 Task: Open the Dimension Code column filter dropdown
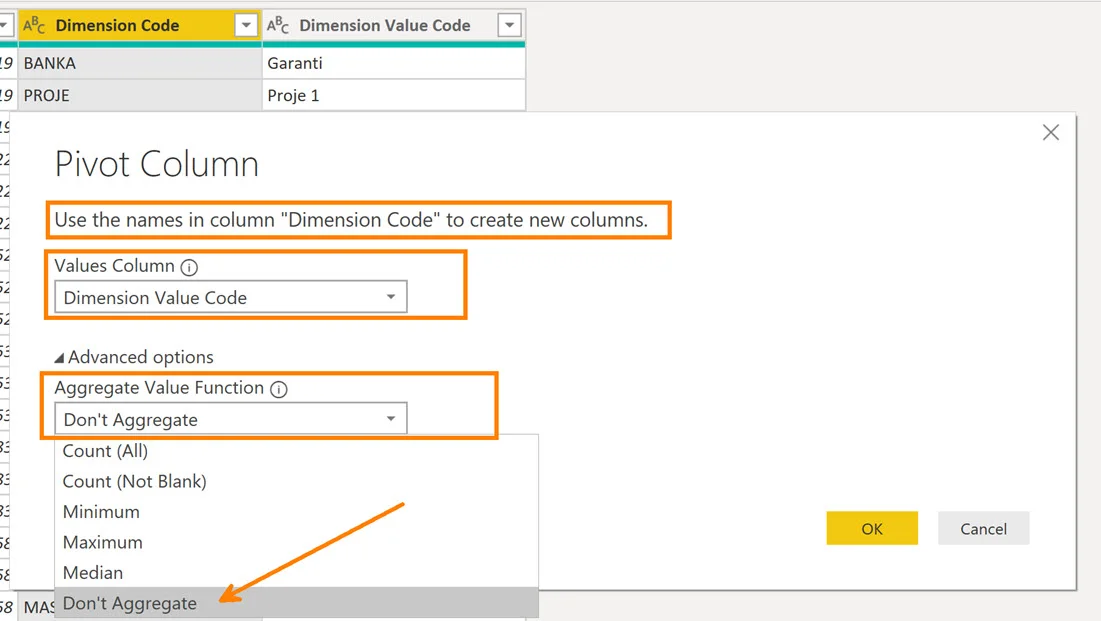[246, 27]
